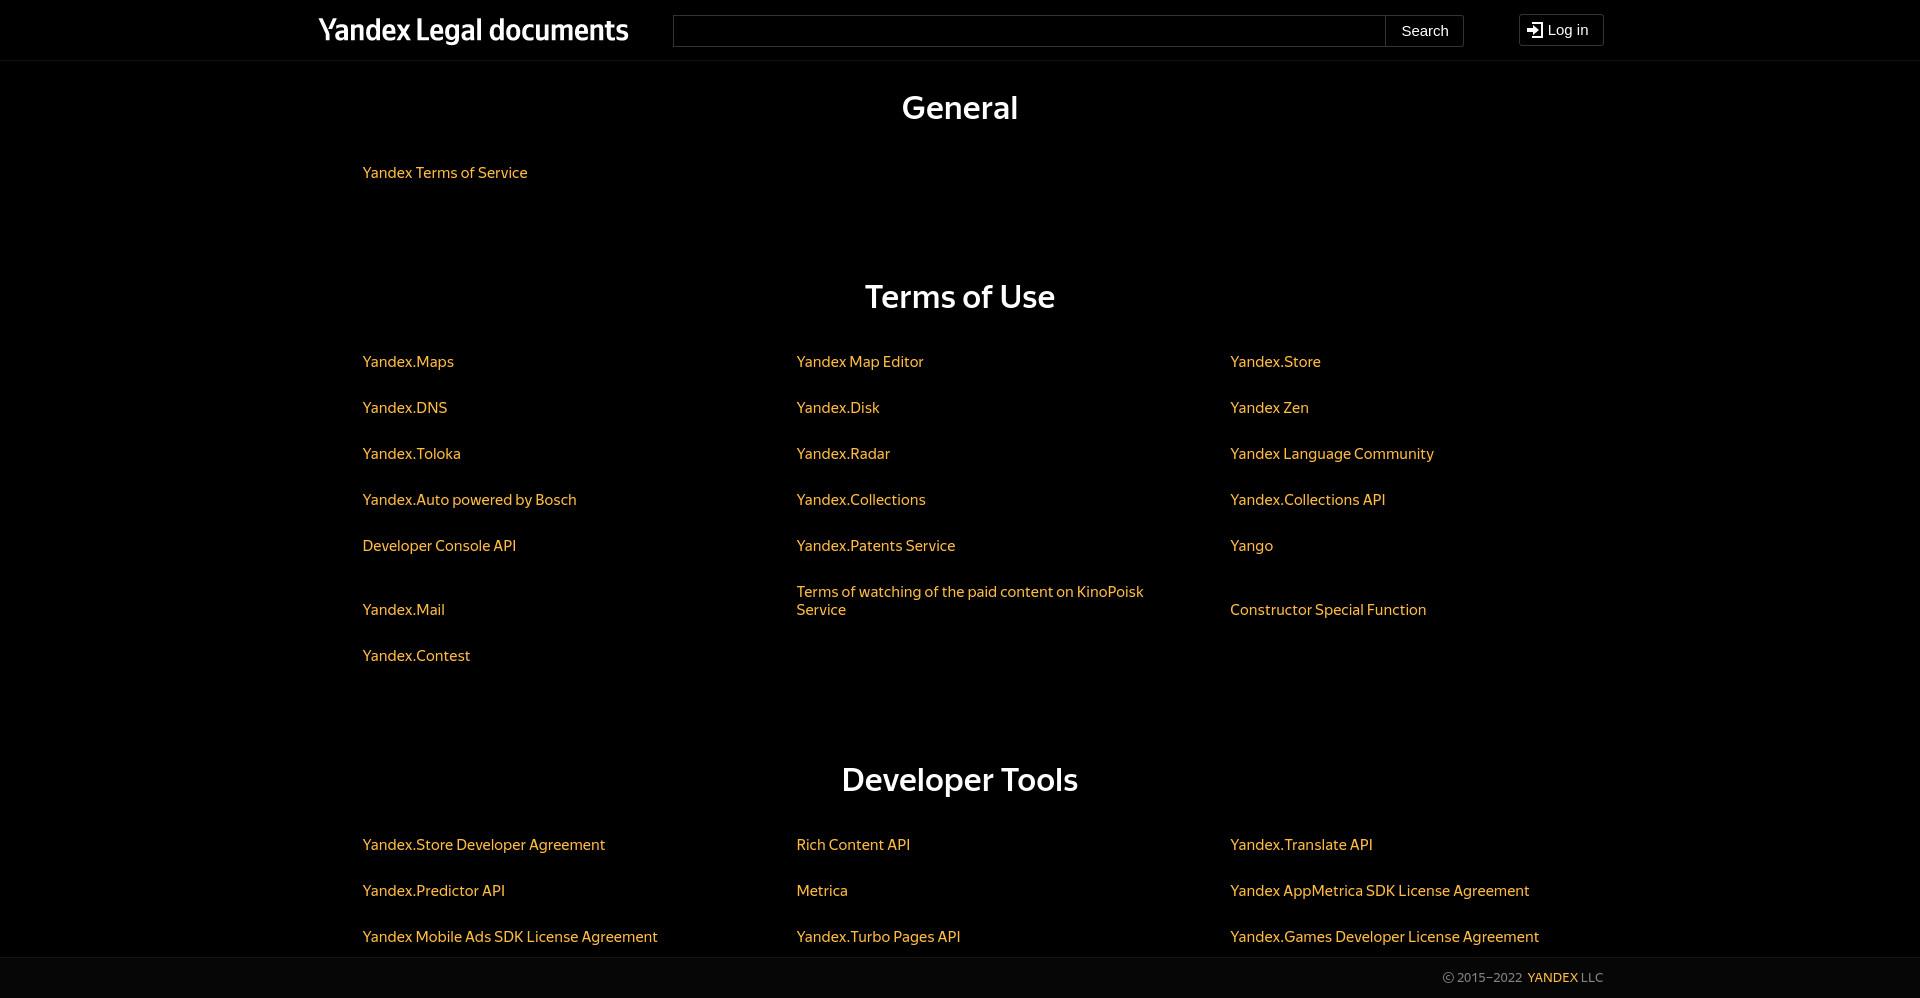This screenshot has width=1920, height=998.
Task: Open Yandex.Games Developer License Agreement
Action: click(x=1385, y=937)
